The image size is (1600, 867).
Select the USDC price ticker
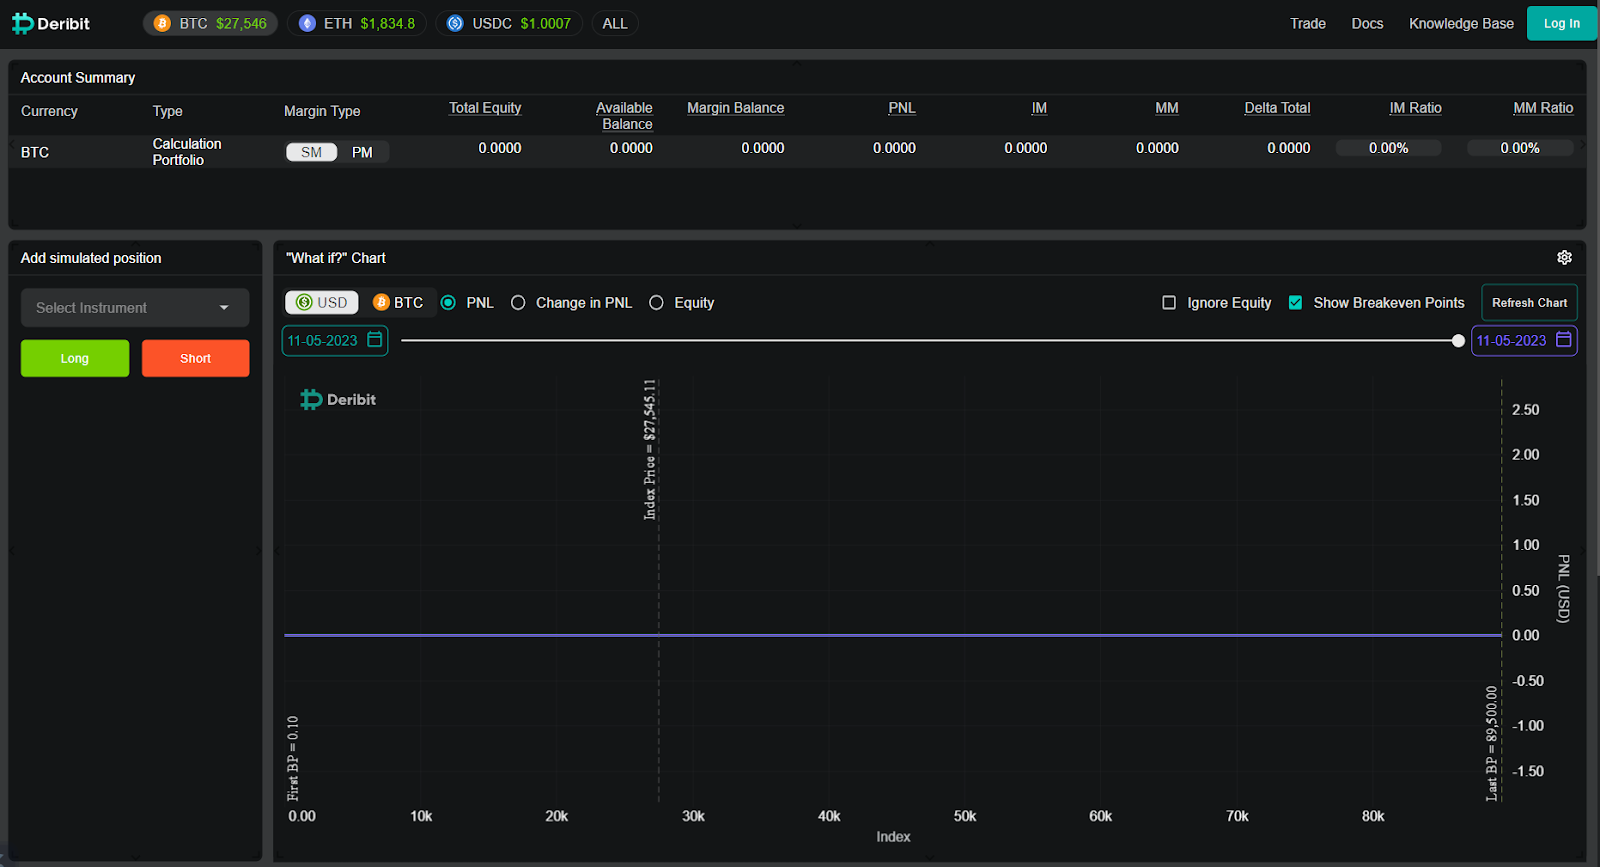tap(508, 23)
